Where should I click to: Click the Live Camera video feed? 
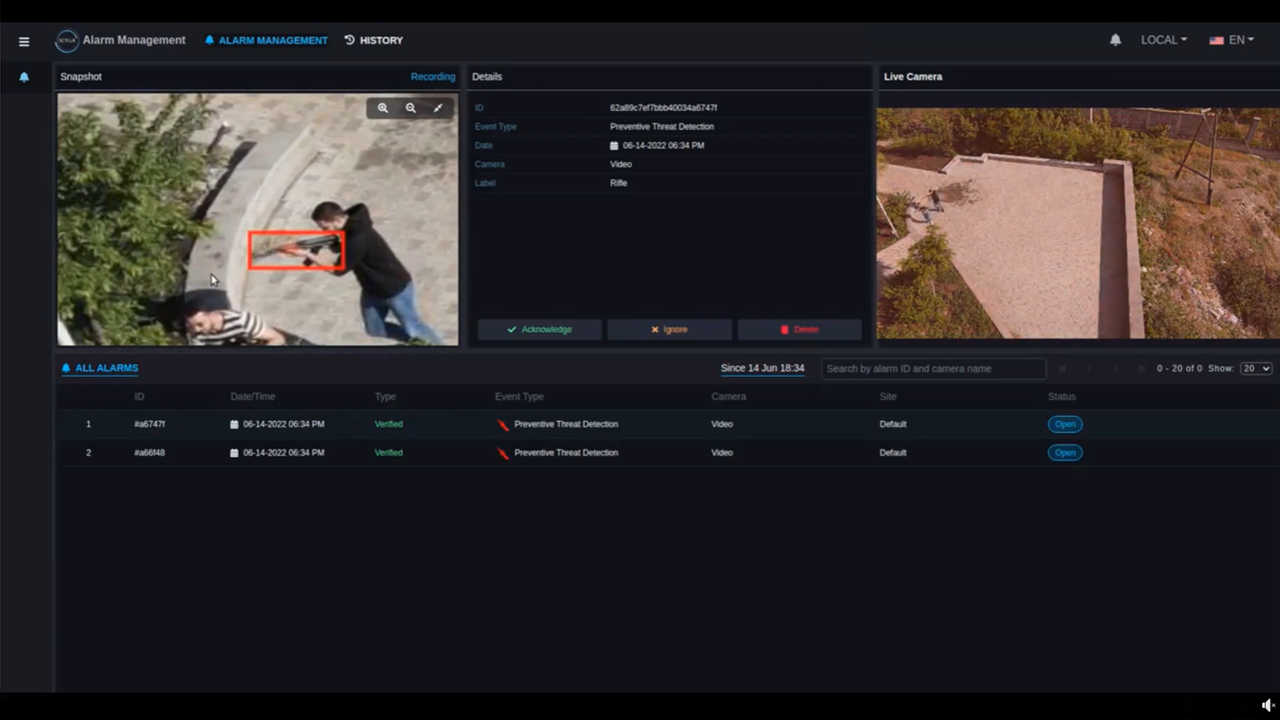pyautogui.click(x=1078, y=224)
